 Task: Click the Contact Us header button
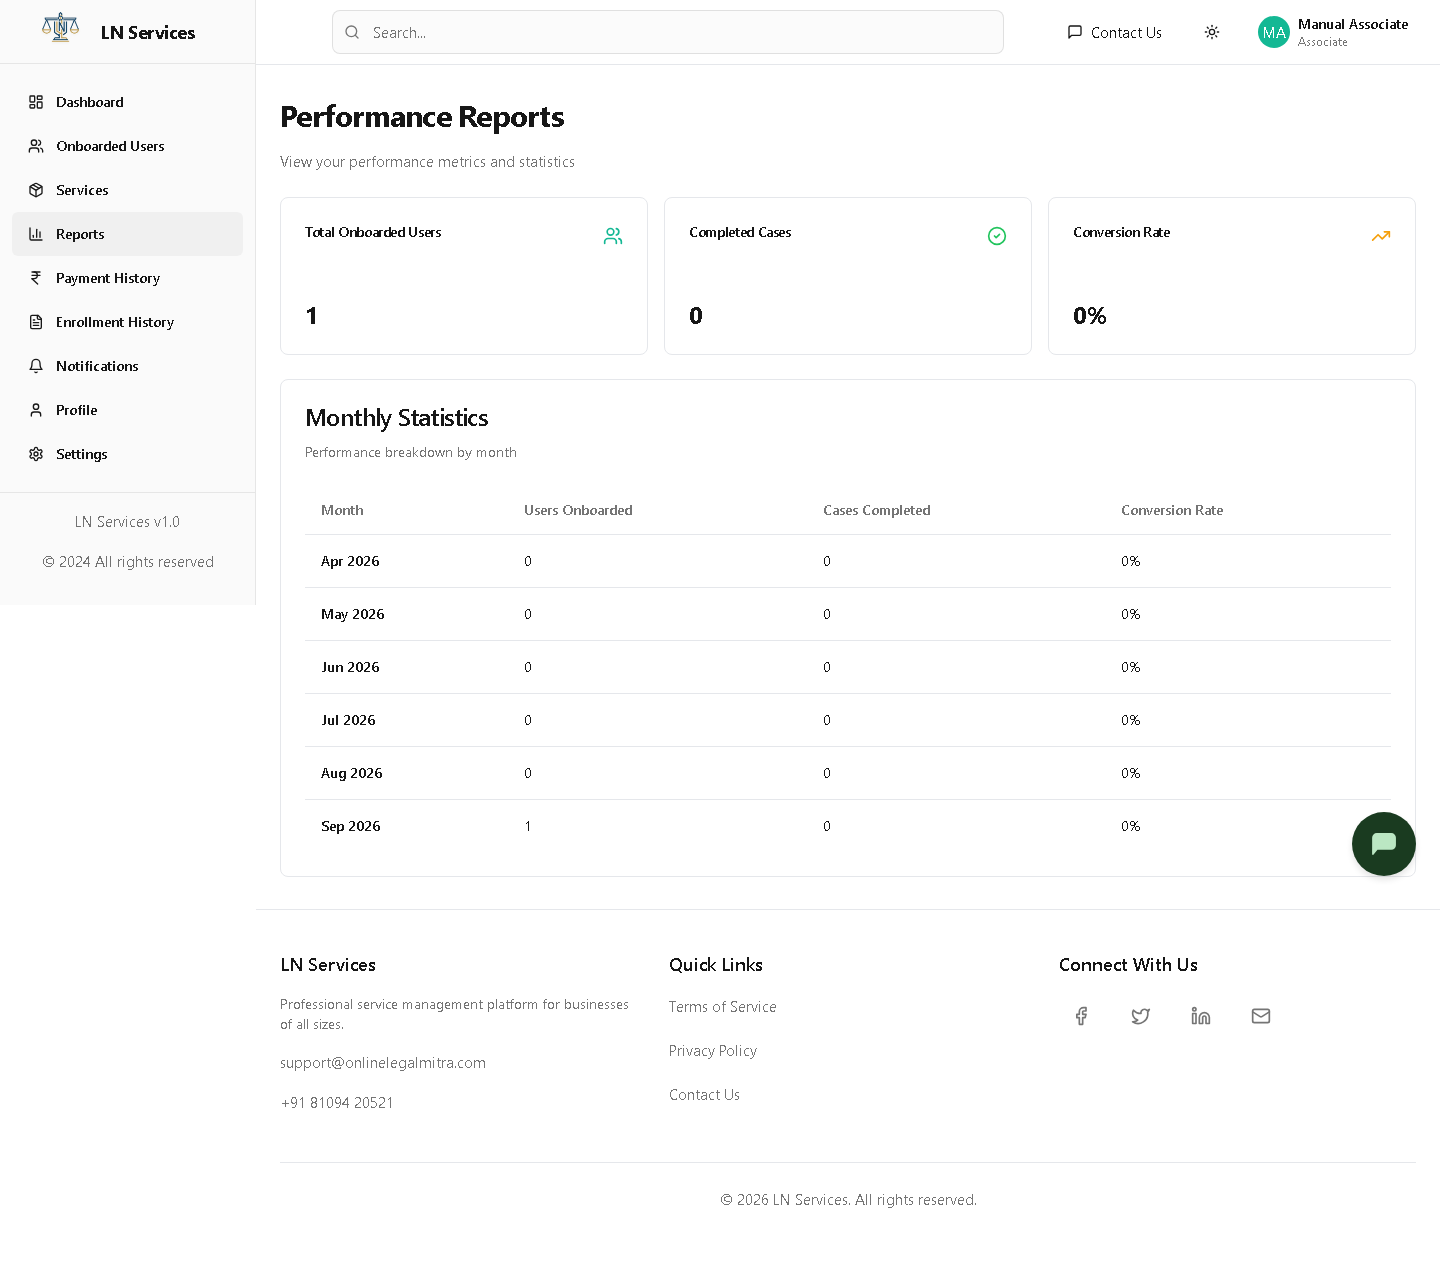[x=1114, y=32]
